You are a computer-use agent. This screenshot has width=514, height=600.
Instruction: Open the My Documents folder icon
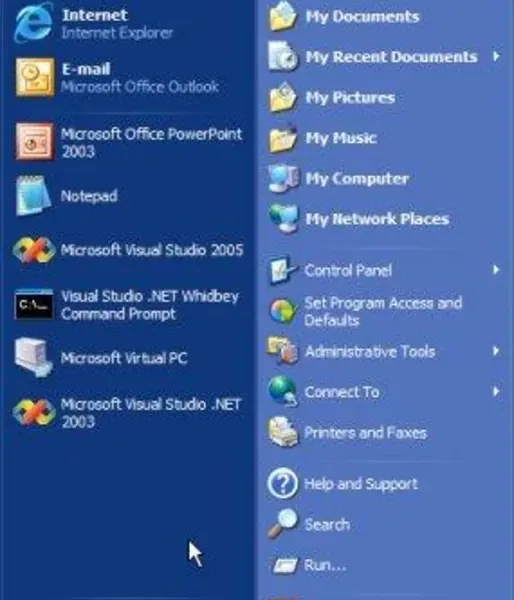(283, 16)
